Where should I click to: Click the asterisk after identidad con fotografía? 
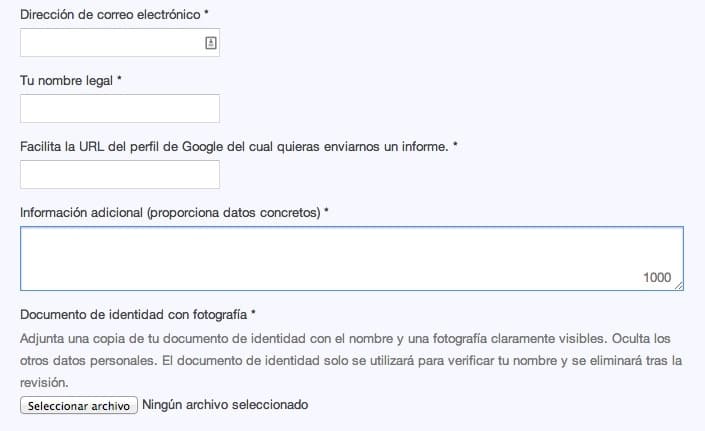click(254, 314)
